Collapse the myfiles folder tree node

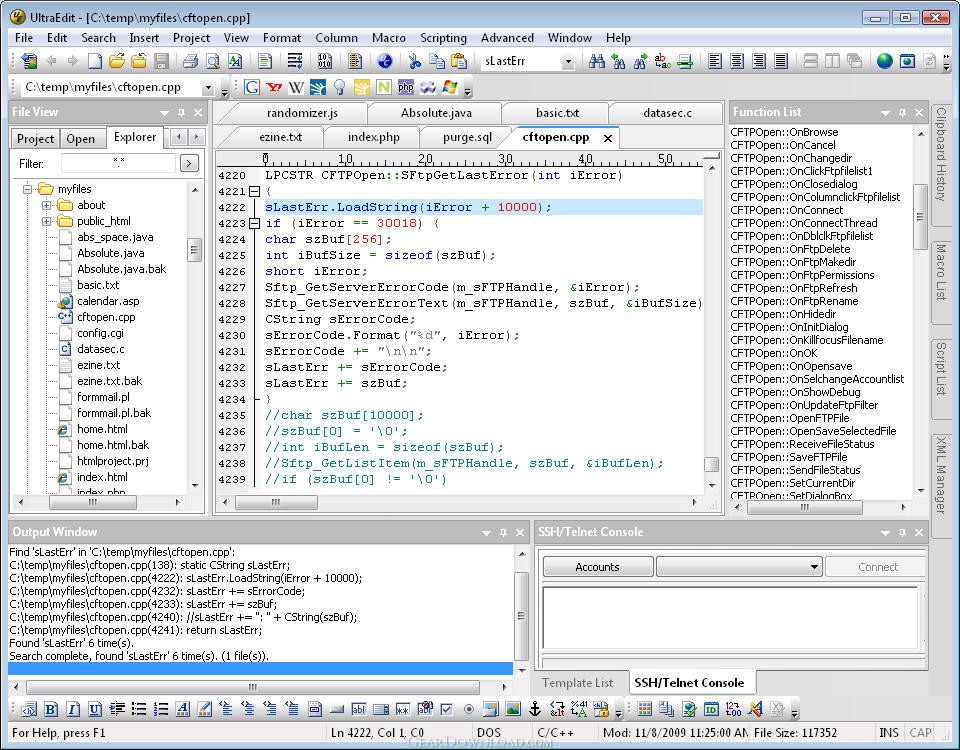28,189
